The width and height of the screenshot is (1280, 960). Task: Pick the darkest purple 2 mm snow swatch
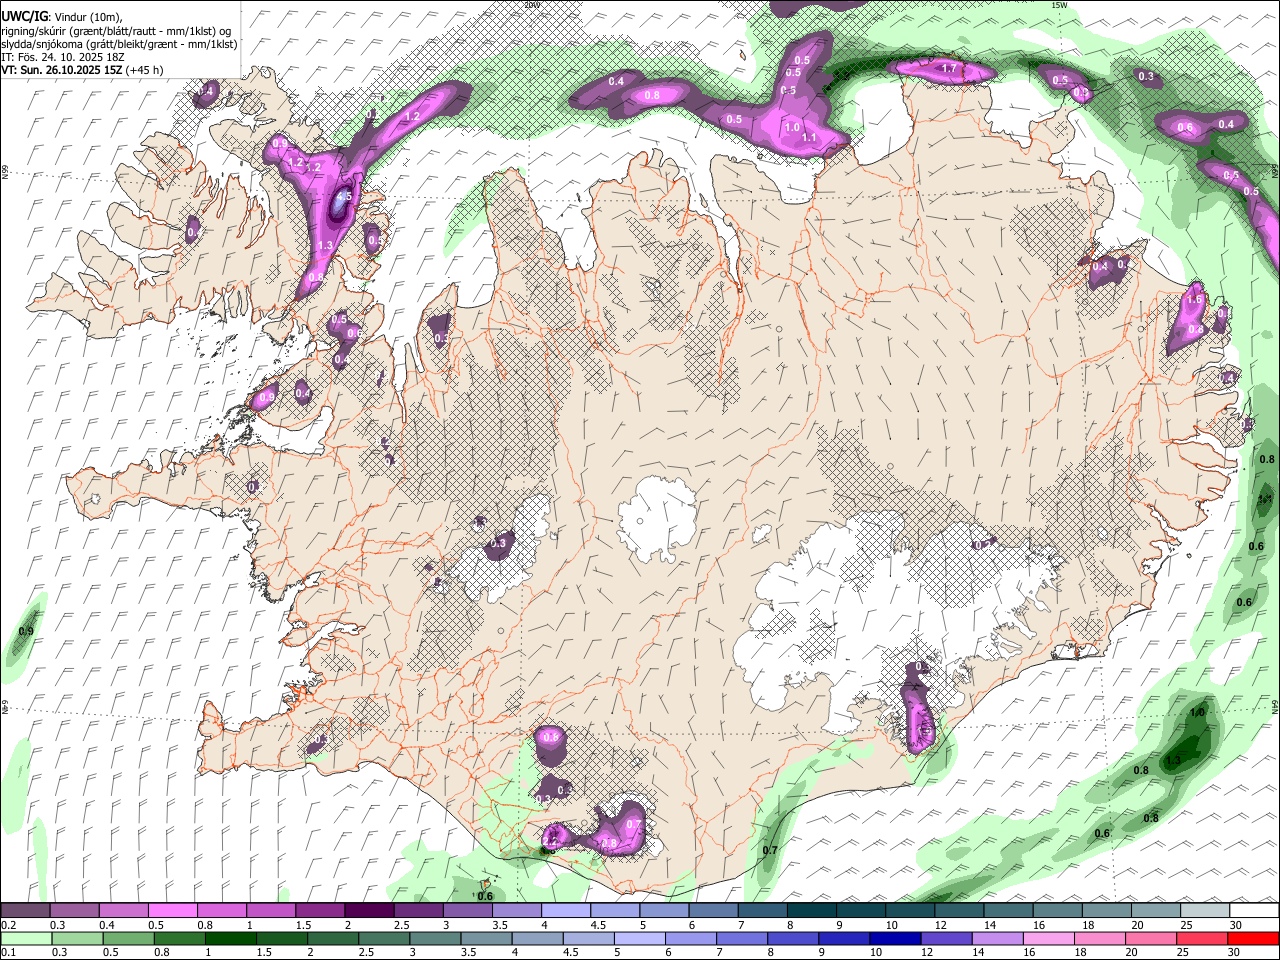368,911
